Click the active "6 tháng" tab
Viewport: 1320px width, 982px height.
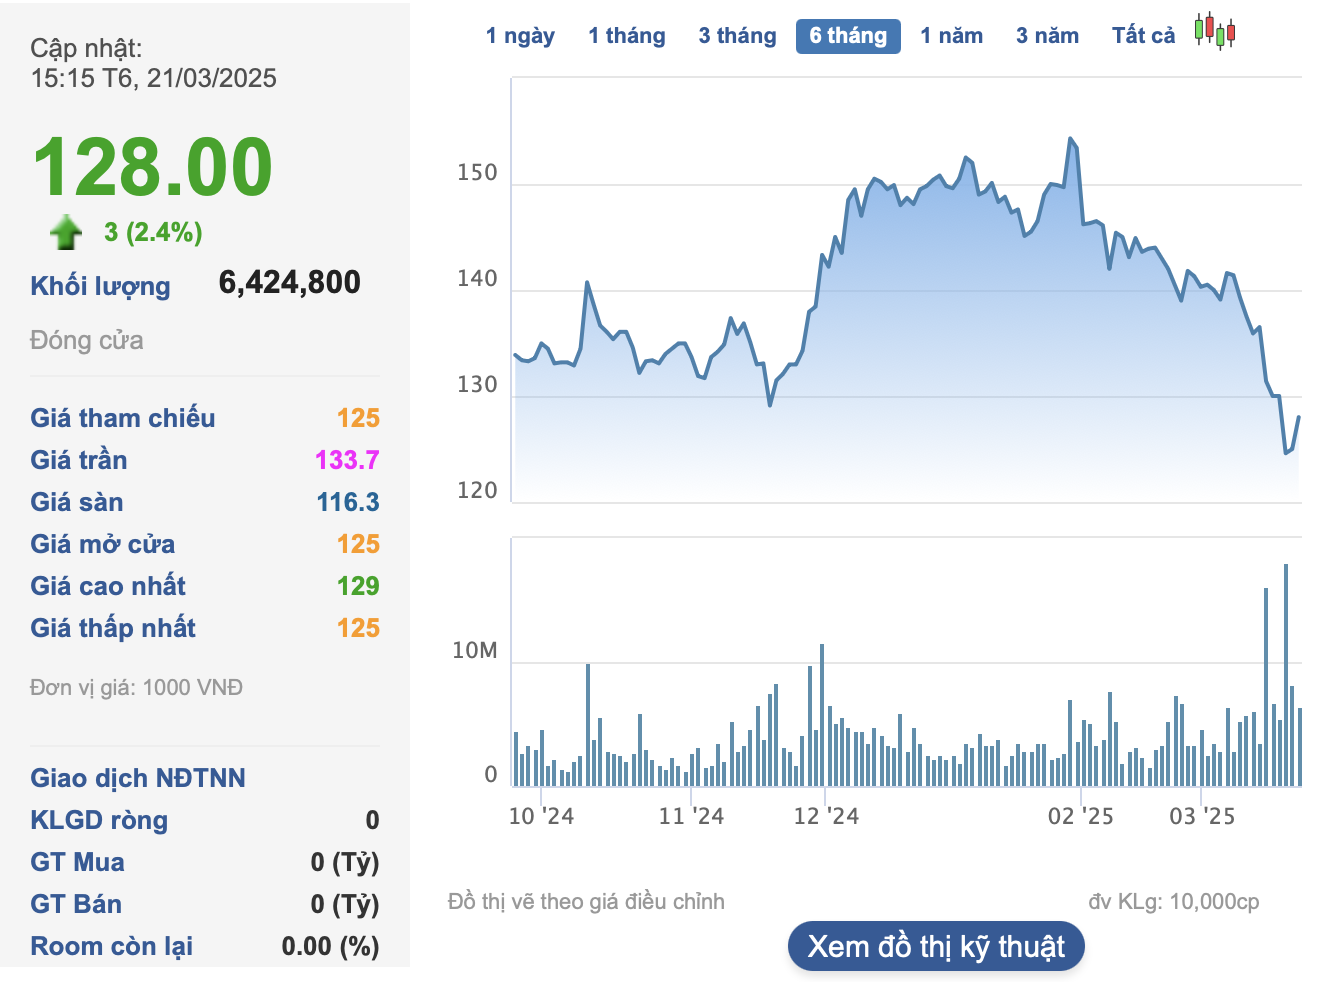848,36
